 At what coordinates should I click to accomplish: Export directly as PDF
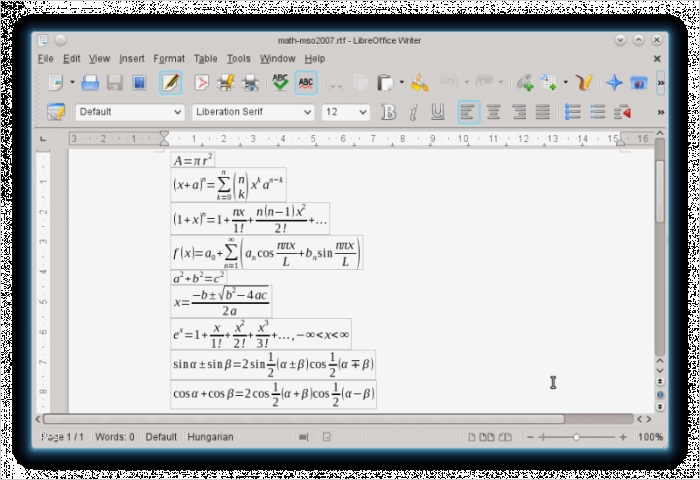202,83
